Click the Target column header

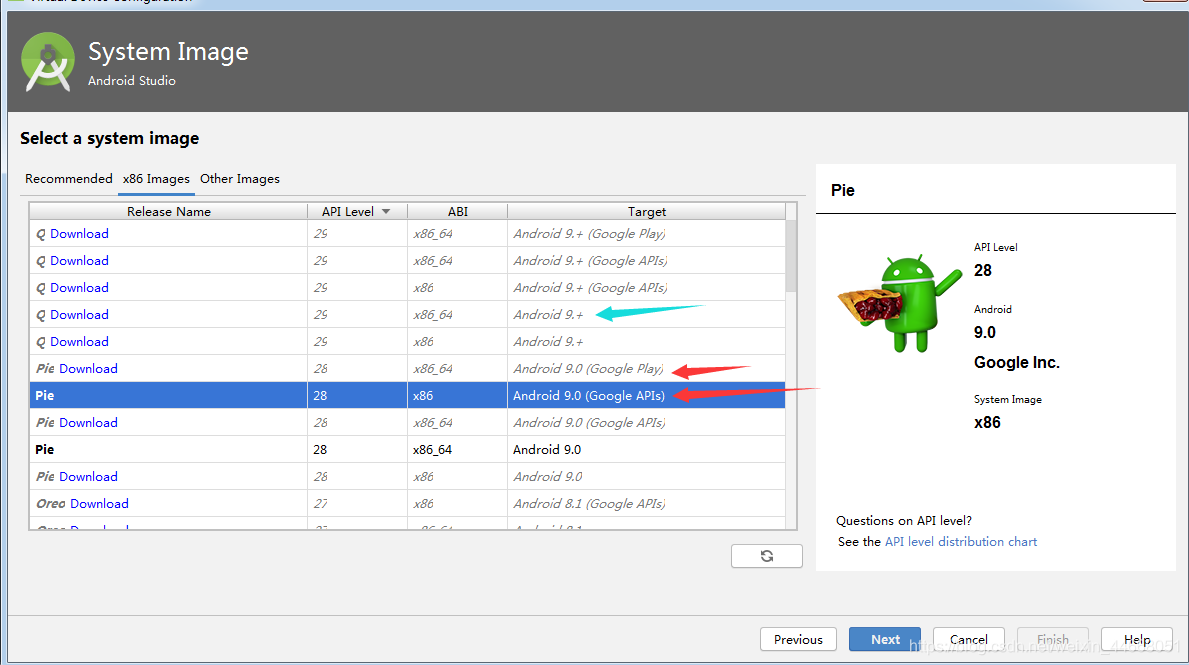click(x=647, y=212)
